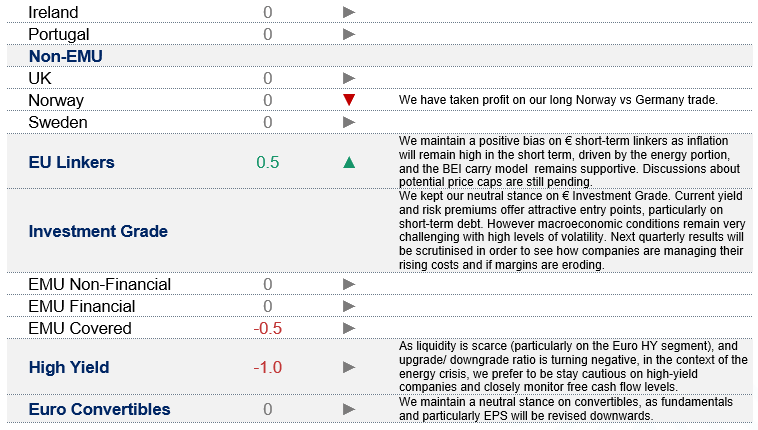
Task: Click the red -1.0 score value
Action: point(267,367)
